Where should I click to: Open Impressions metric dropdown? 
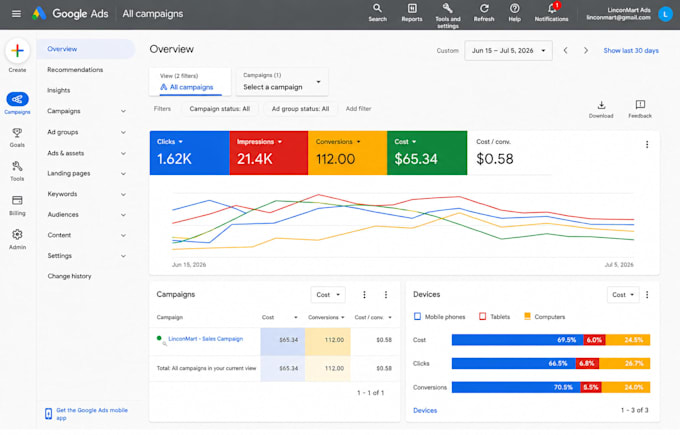[x=280, y=142]
